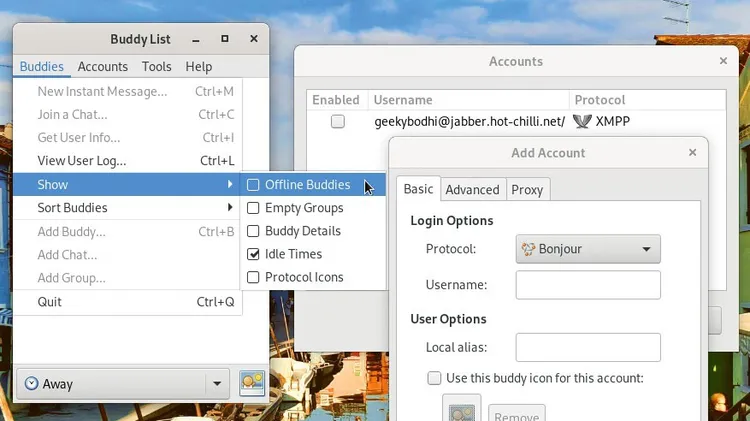Open the Buddies menu
Screen dimensions: 750x421
point(42,66)
